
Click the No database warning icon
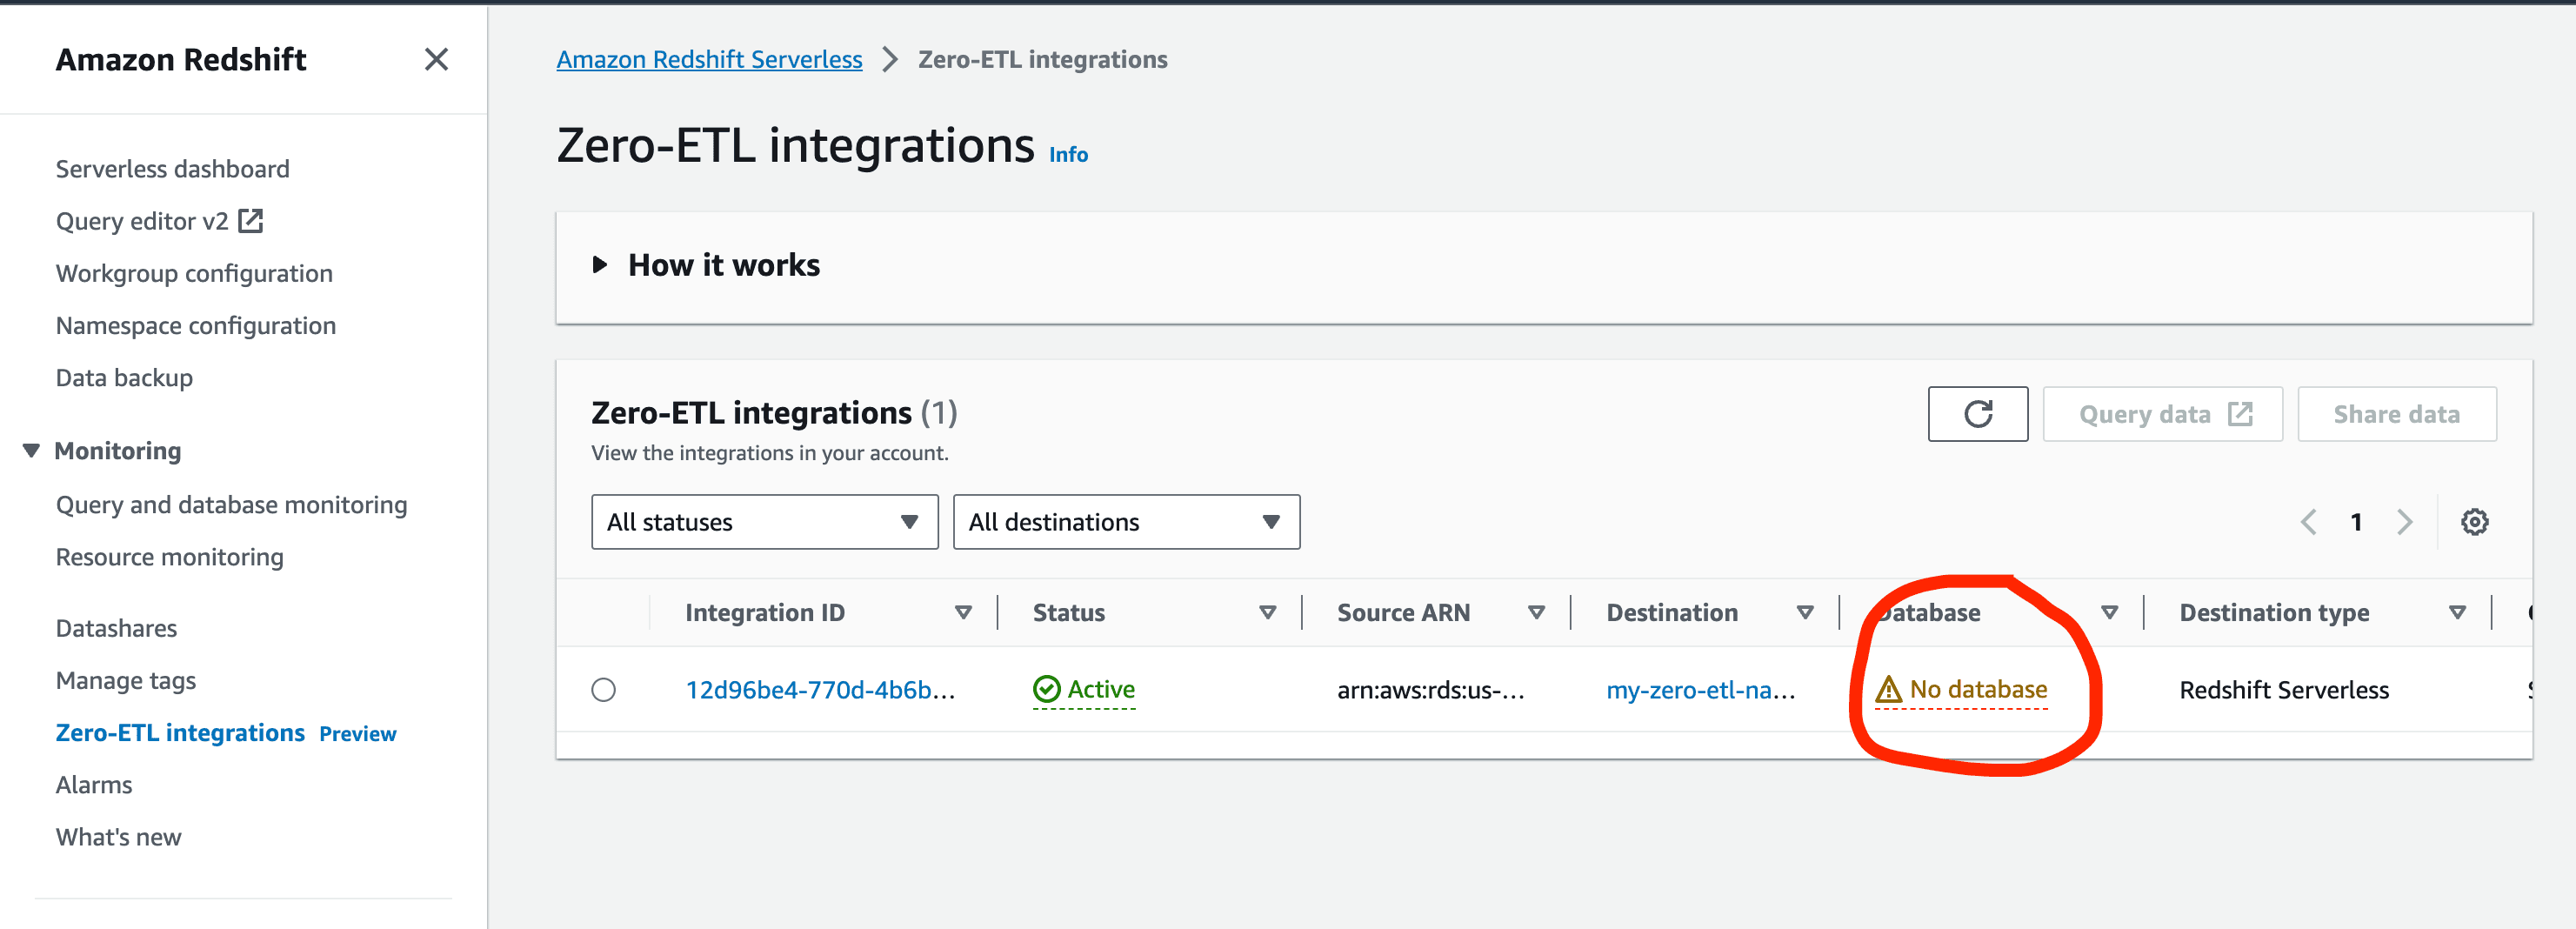1888,690
